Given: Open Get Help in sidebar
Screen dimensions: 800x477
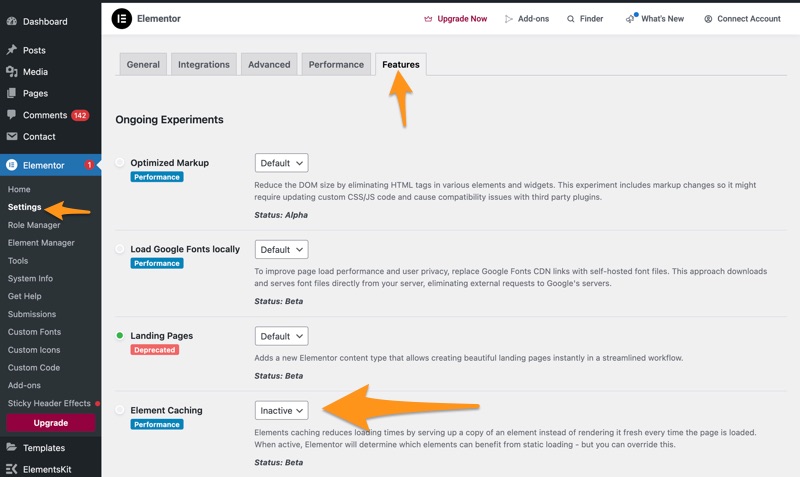Looking at the screenshot, I should tap(24, 296).
